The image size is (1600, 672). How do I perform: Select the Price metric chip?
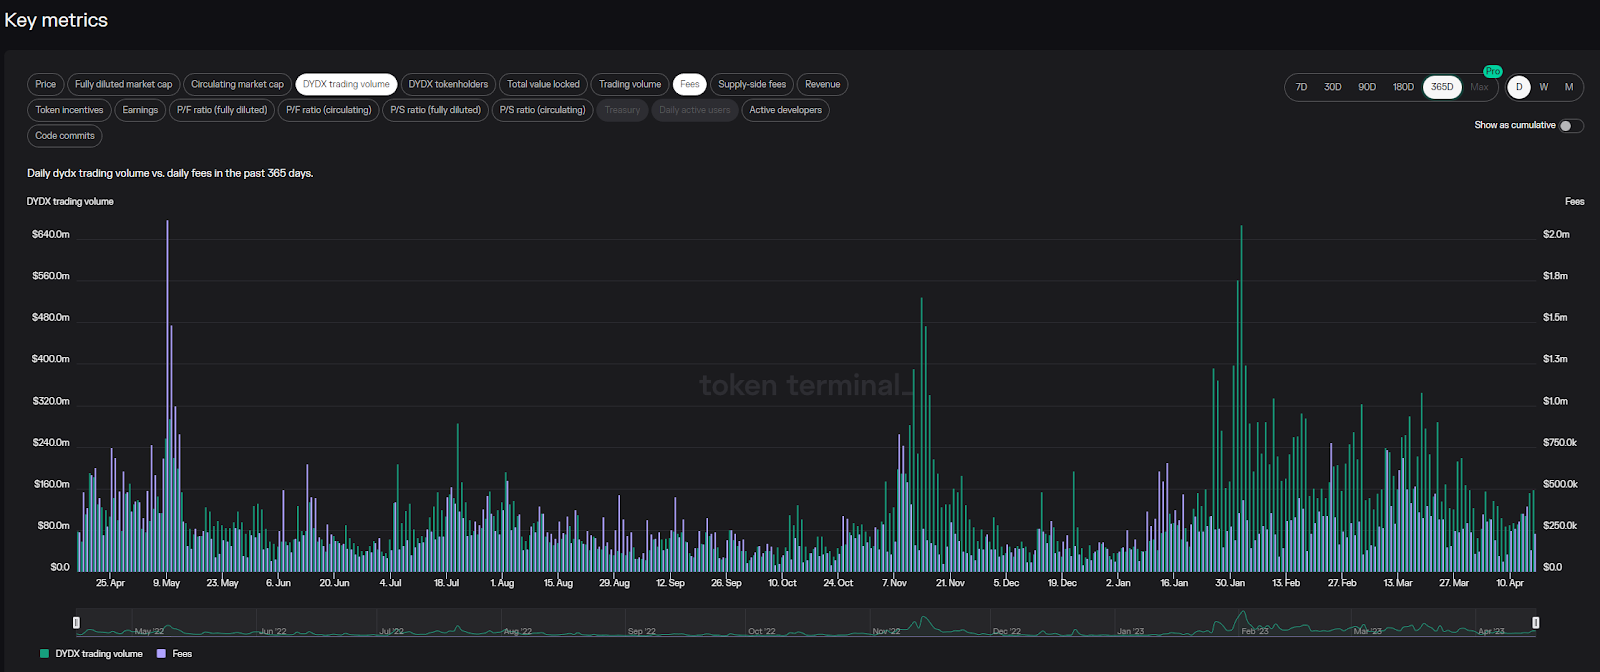(x=46, y=85)
